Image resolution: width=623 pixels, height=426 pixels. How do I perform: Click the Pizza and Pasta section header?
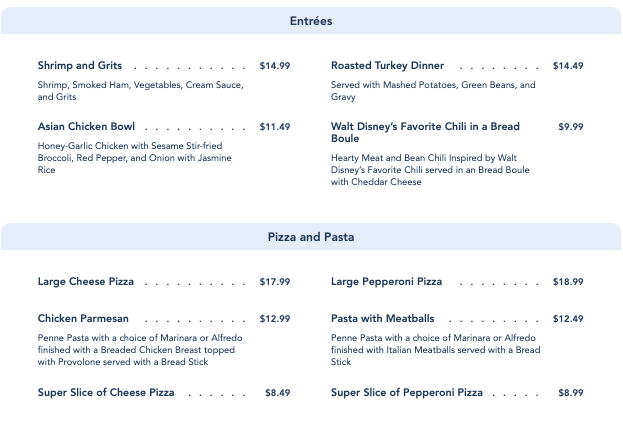[311, 237]
